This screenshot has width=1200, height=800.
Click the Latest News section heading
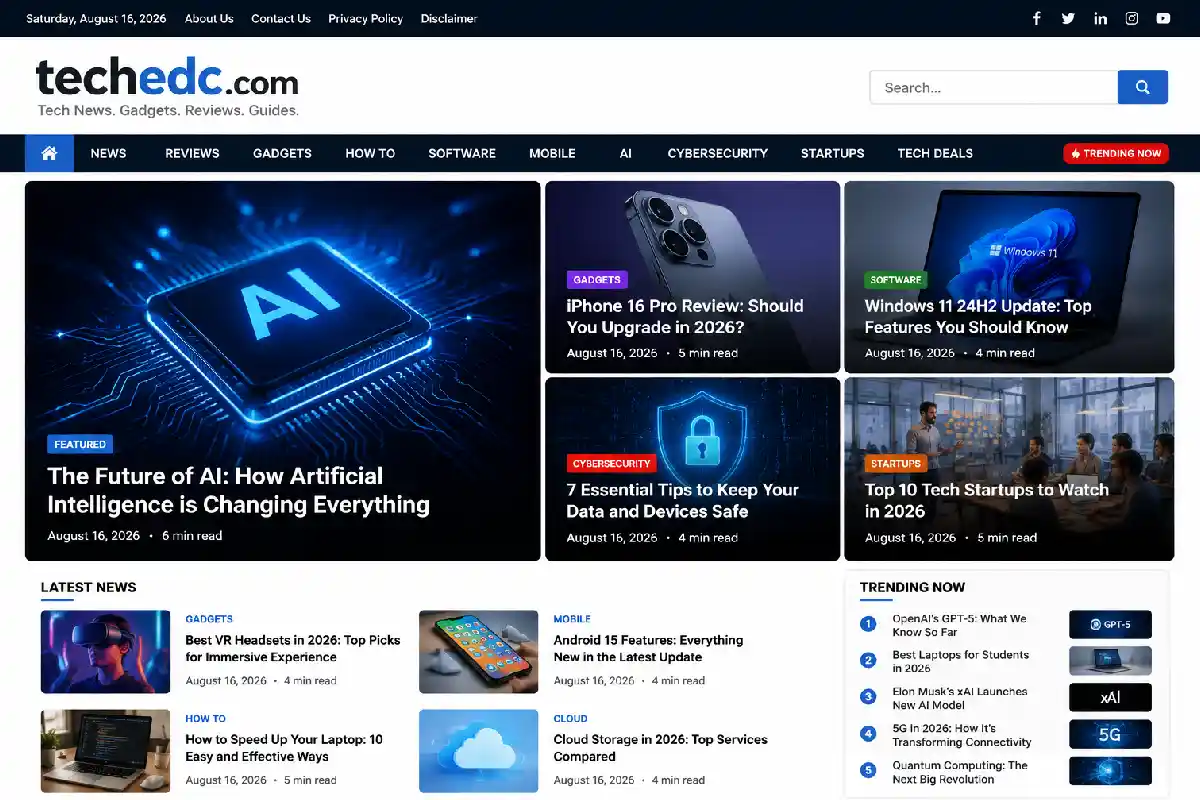(88, 587)
